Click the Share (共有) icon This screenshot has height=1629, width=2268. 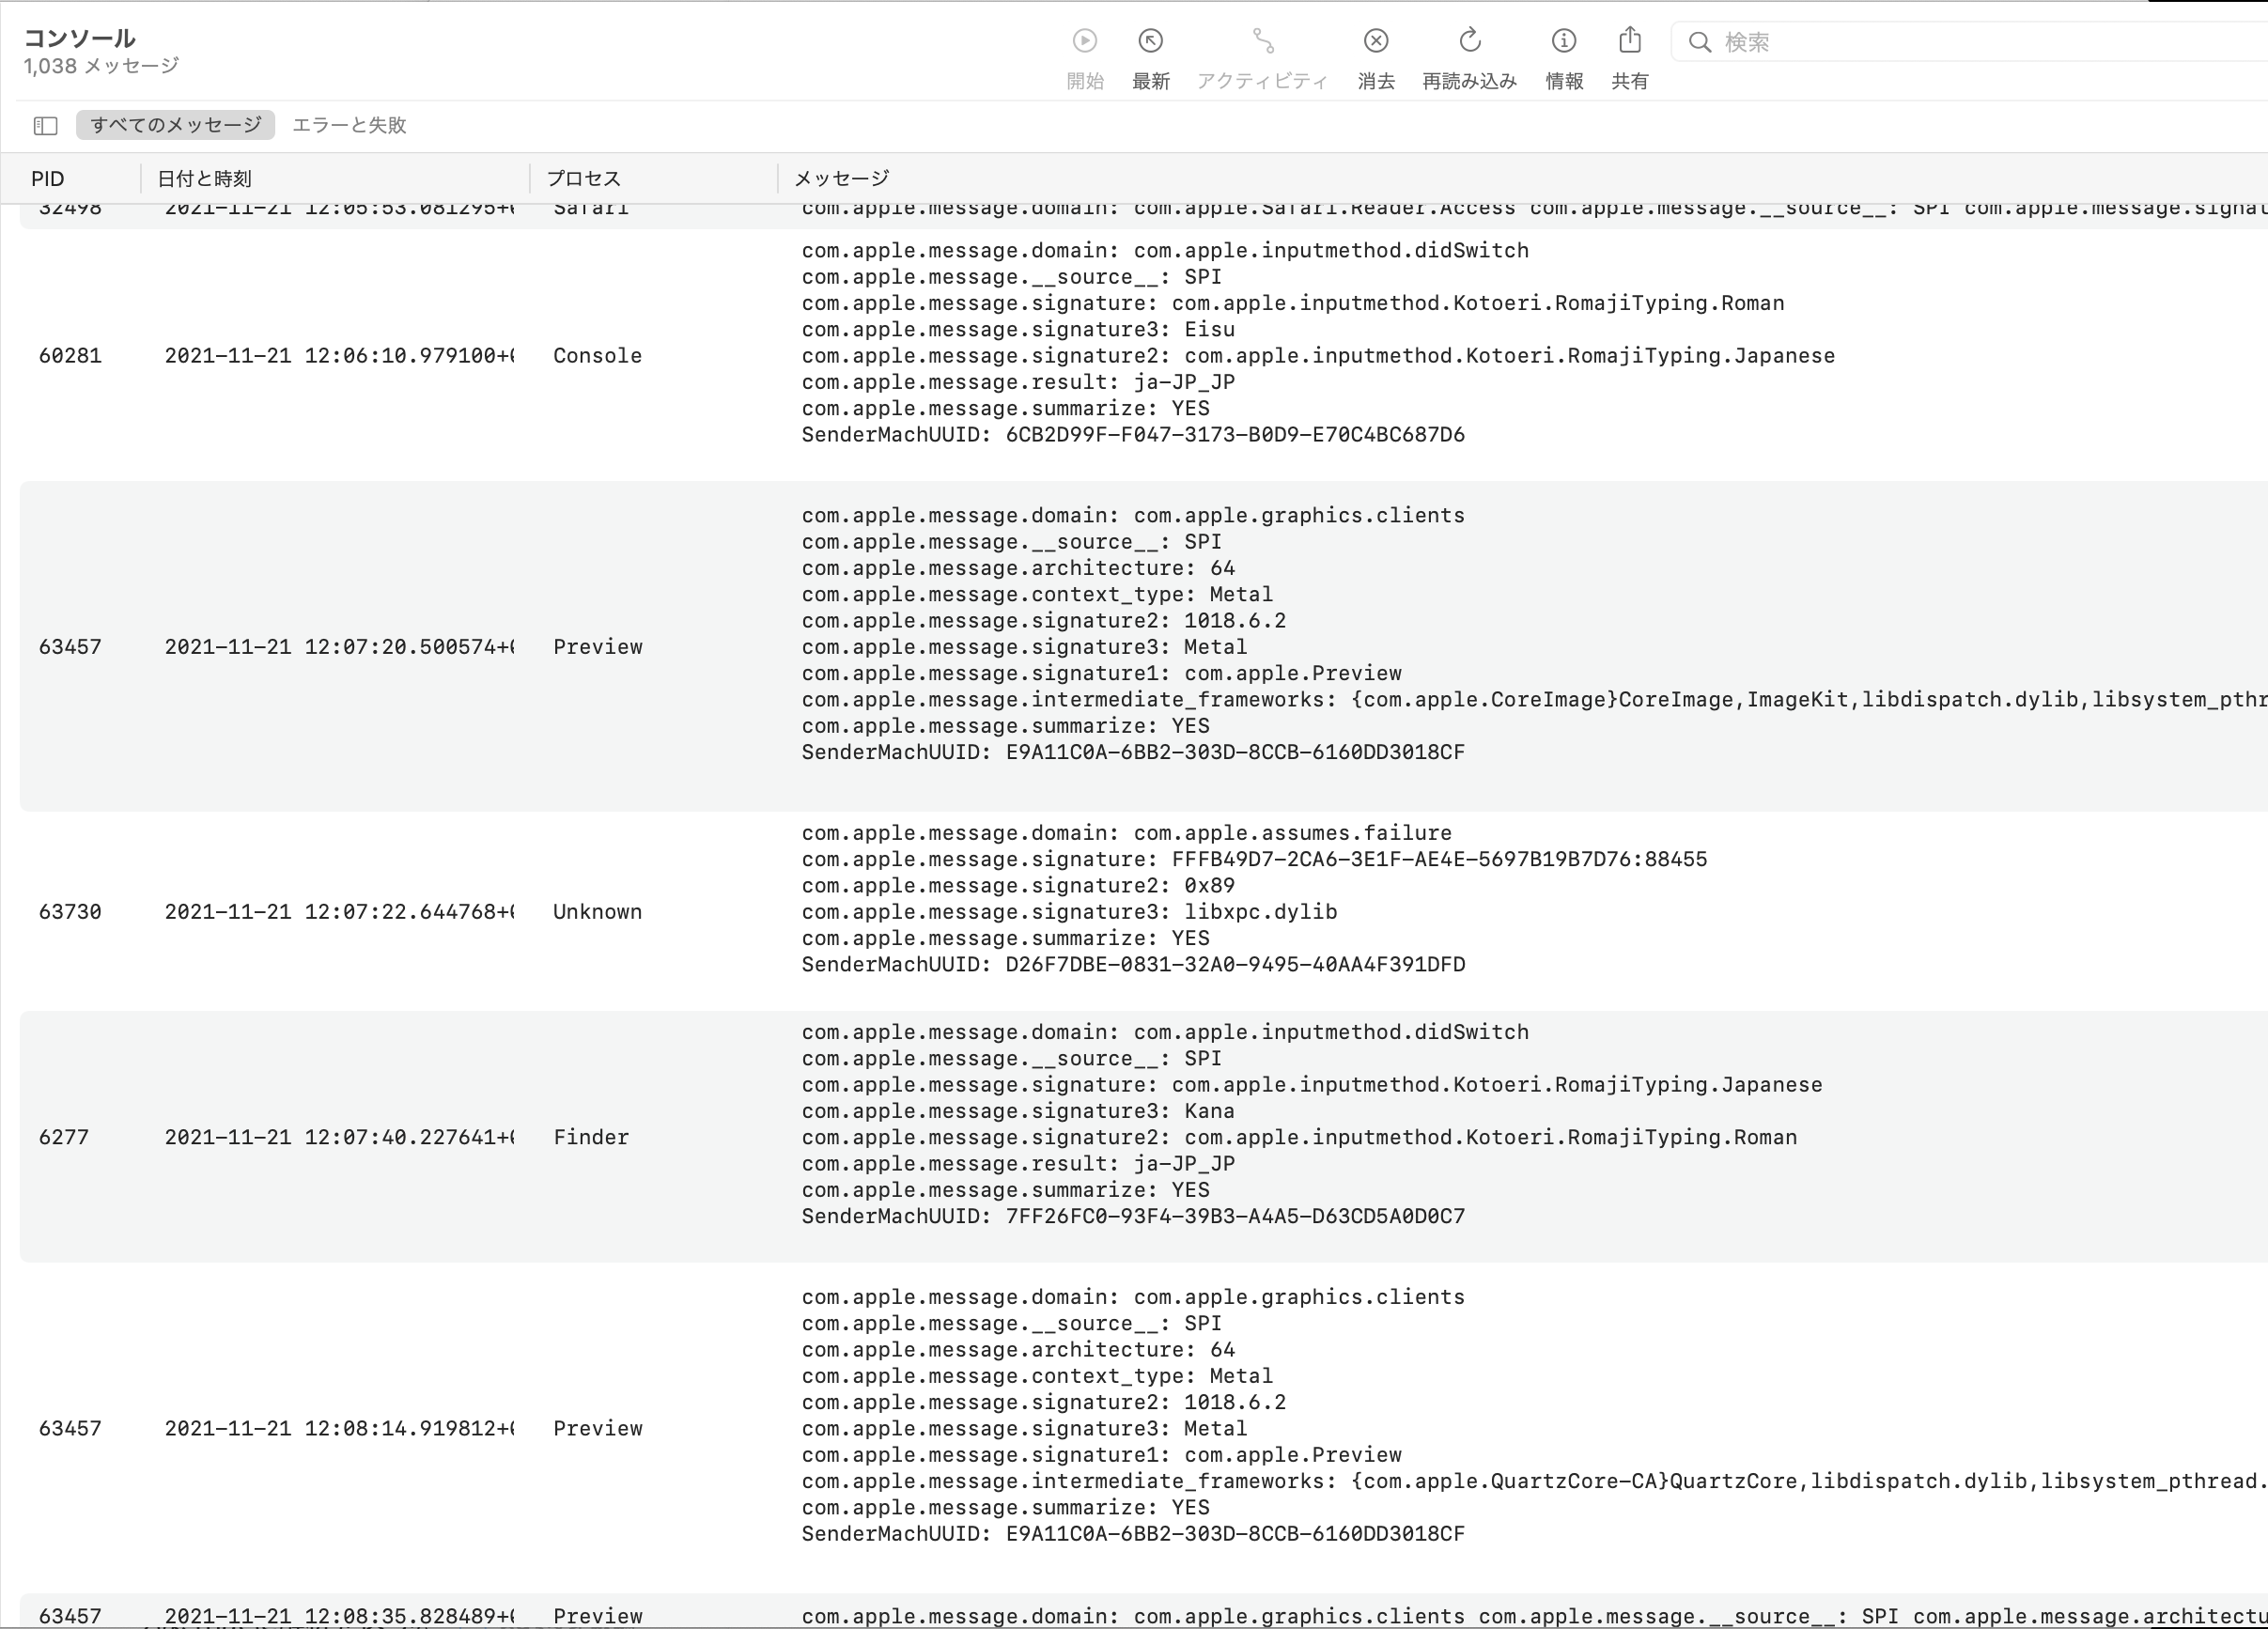[x=1629, y=41]
